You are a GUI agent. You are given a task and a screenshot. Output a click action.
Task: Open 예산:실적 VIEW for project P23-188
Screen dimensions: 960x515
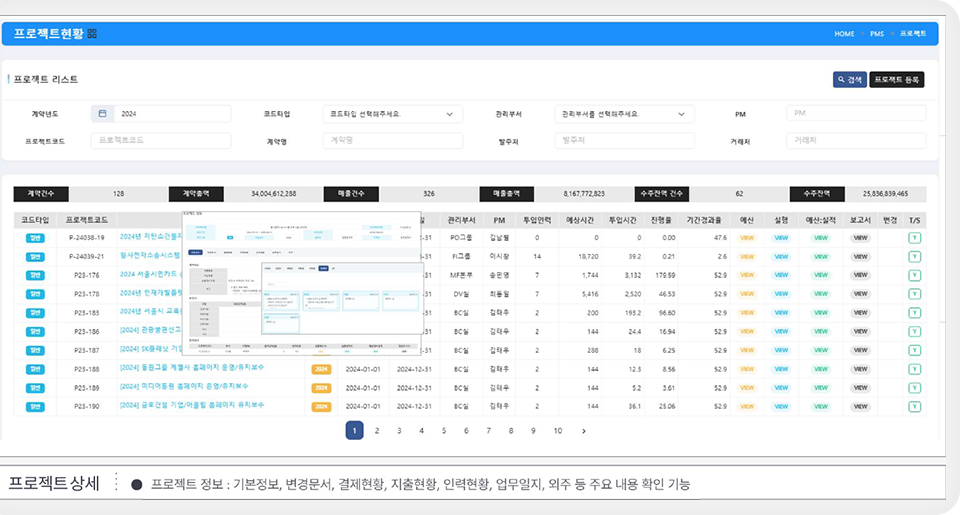tap(821, 369)
